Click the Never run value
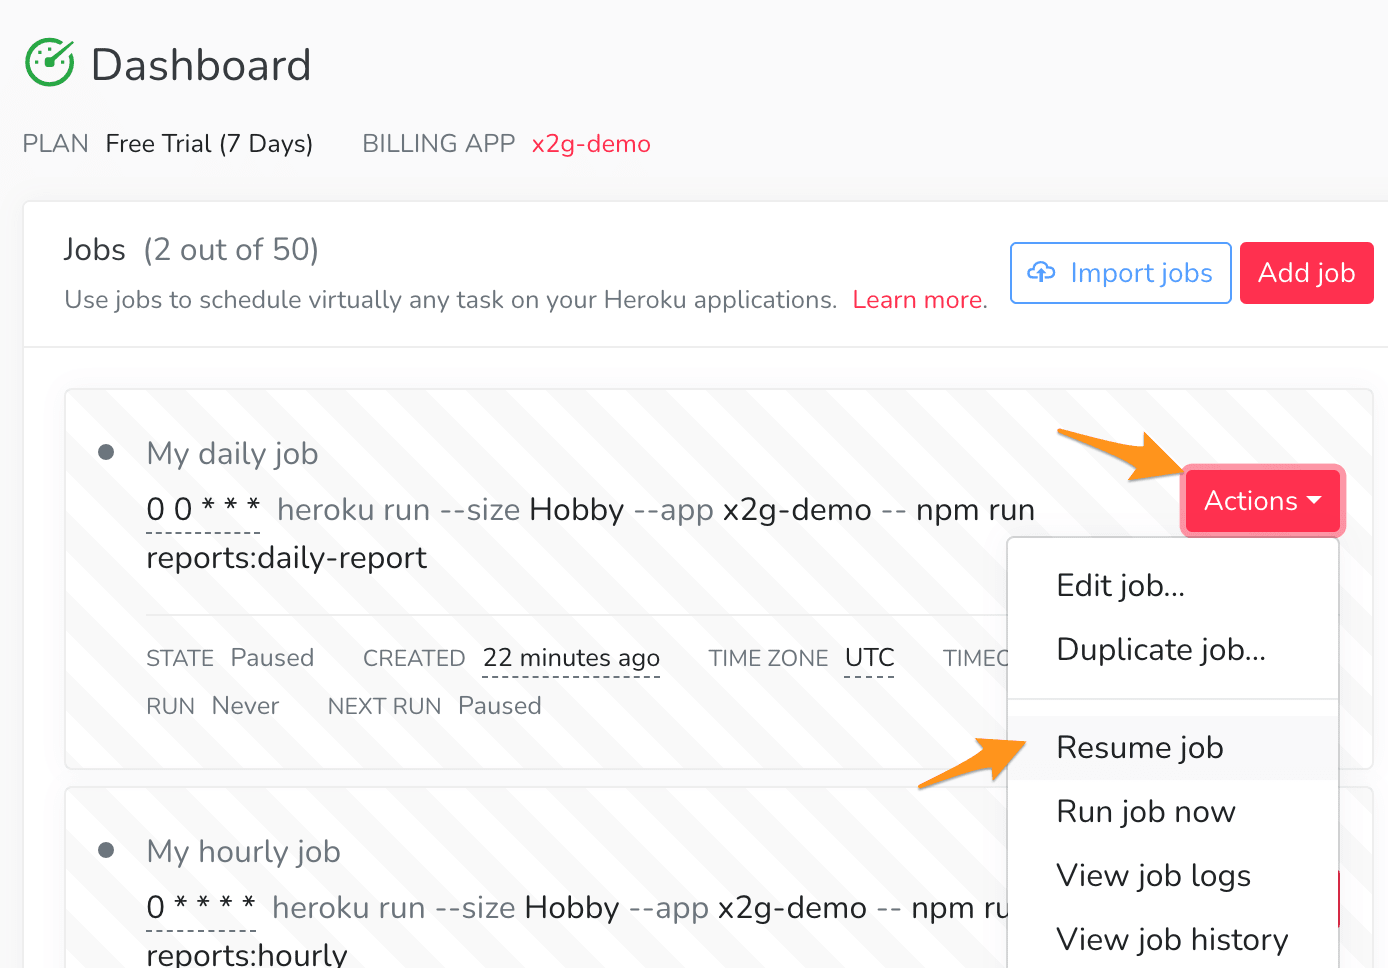 click(245, 705)
